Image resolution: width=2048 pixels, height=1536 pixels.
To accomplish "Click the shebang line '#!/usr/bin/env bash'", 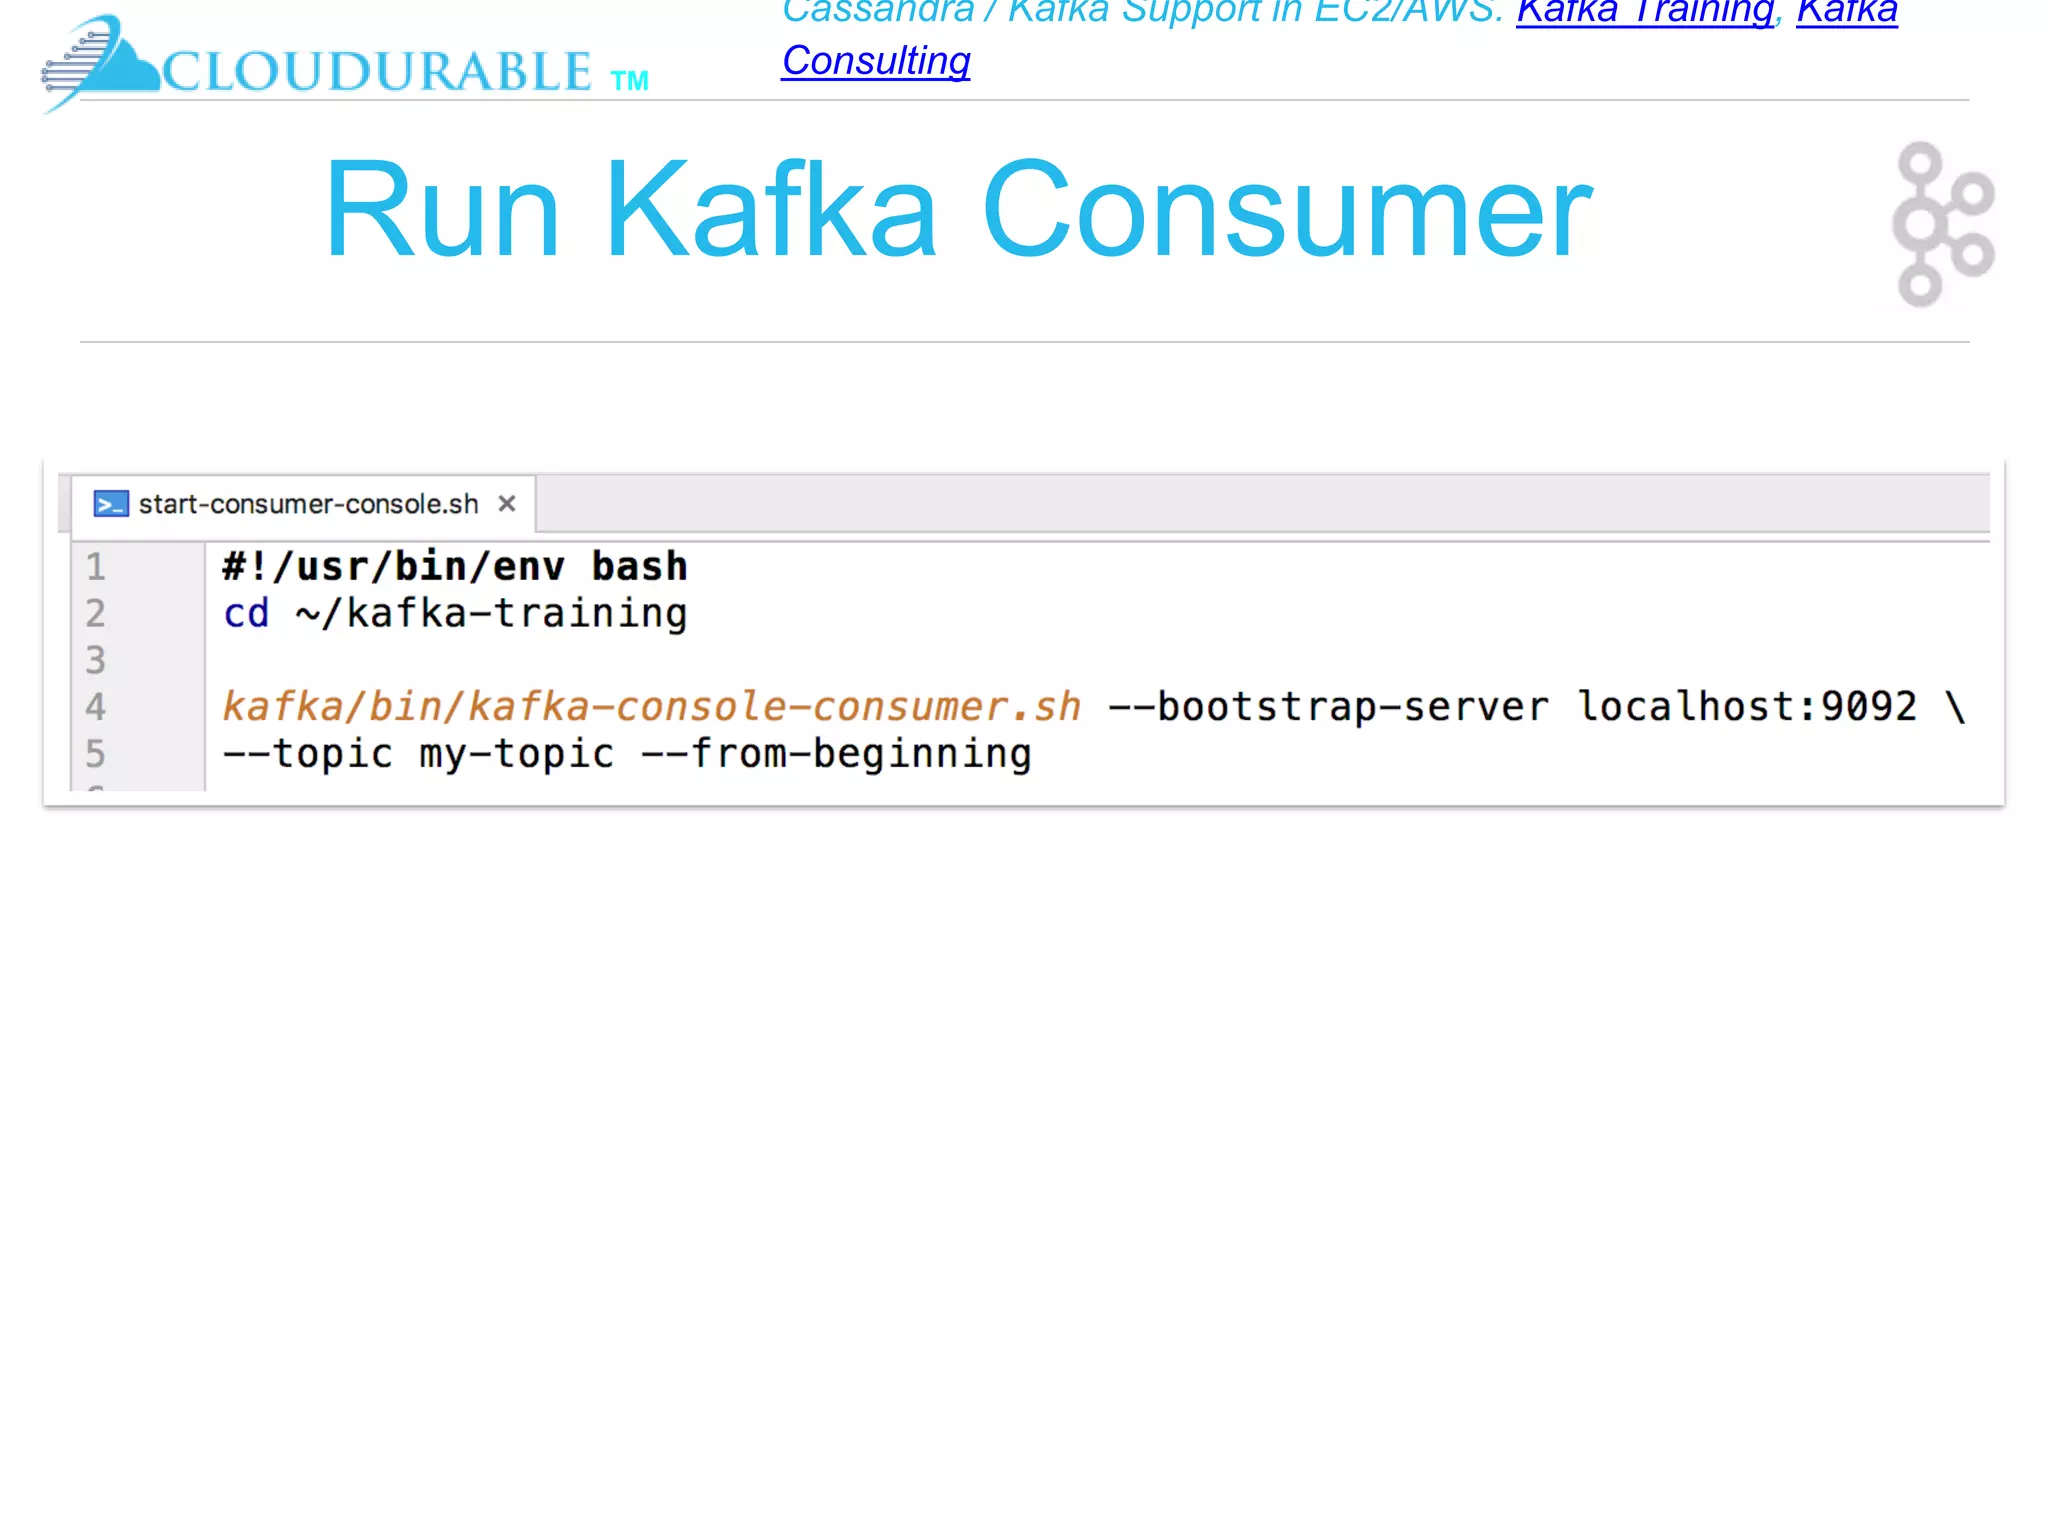I will click(x=455, y=567).
